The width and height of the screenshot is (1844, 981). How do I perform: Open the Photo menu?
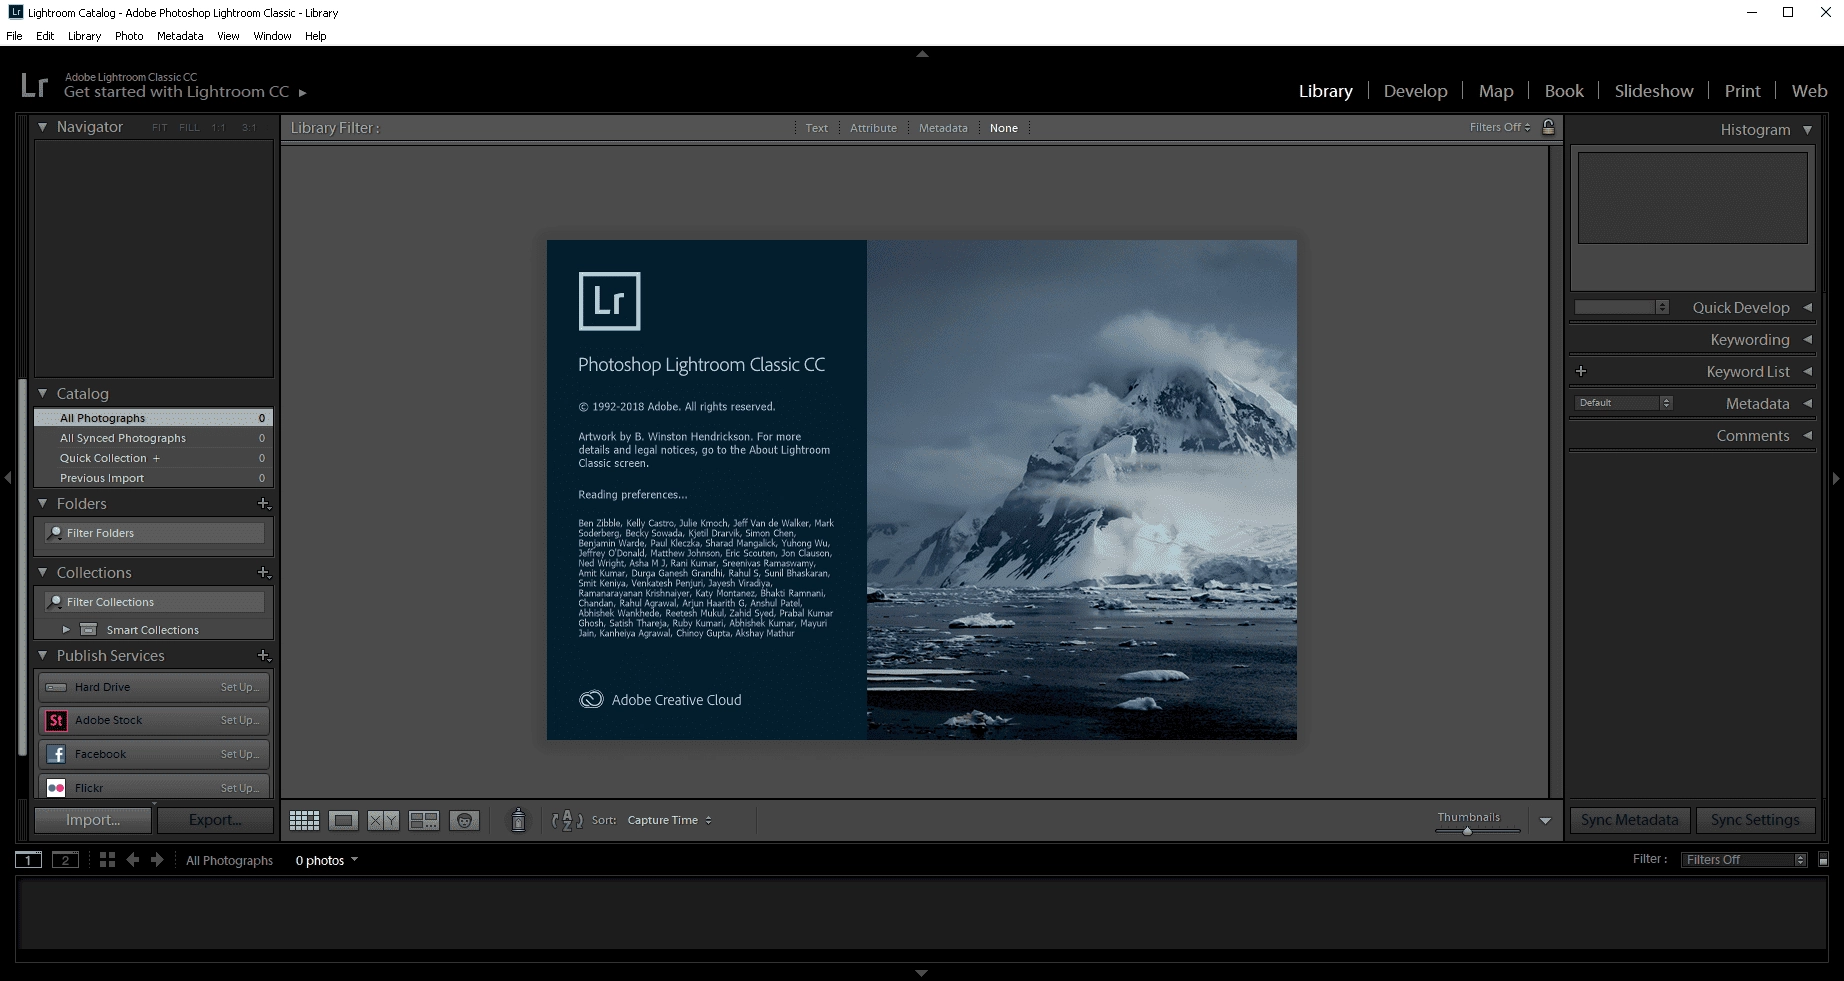point(129,36)
